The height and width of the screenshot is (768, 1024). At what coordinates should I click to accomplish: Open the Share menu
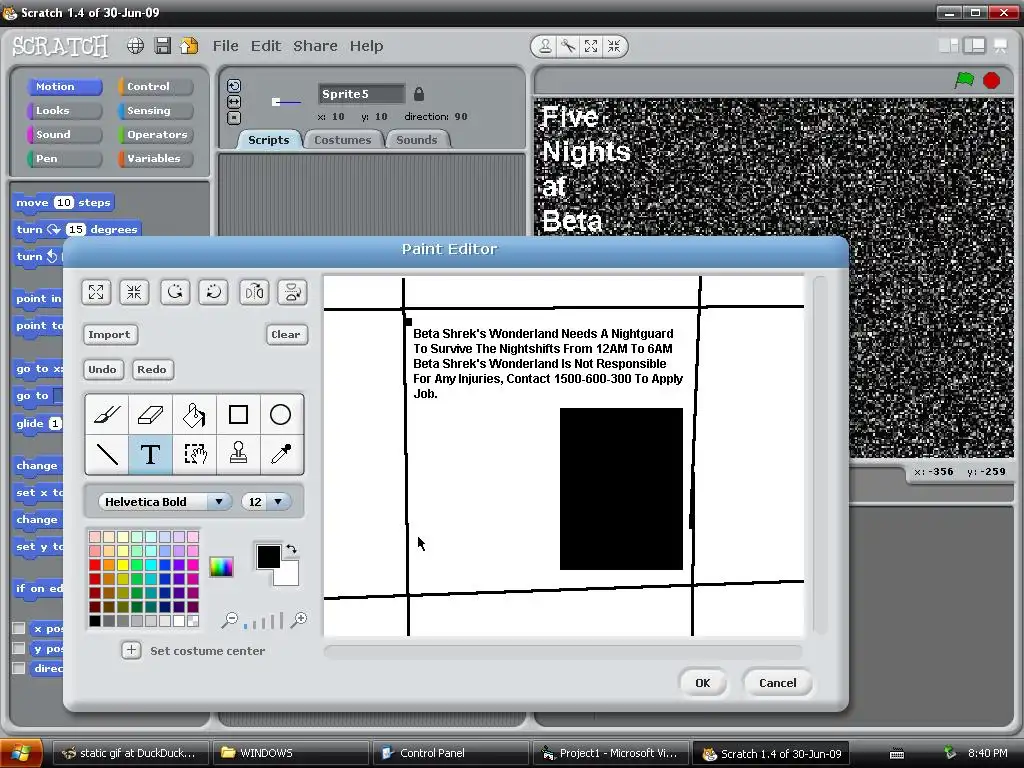coord(315,46)
